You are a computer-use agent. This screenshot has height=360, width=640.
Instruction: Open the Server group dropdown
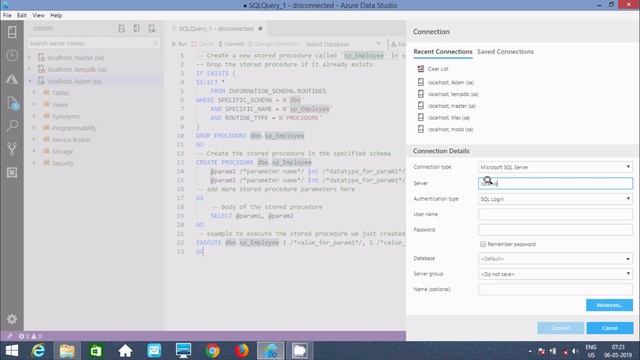[x=555, y=274]
